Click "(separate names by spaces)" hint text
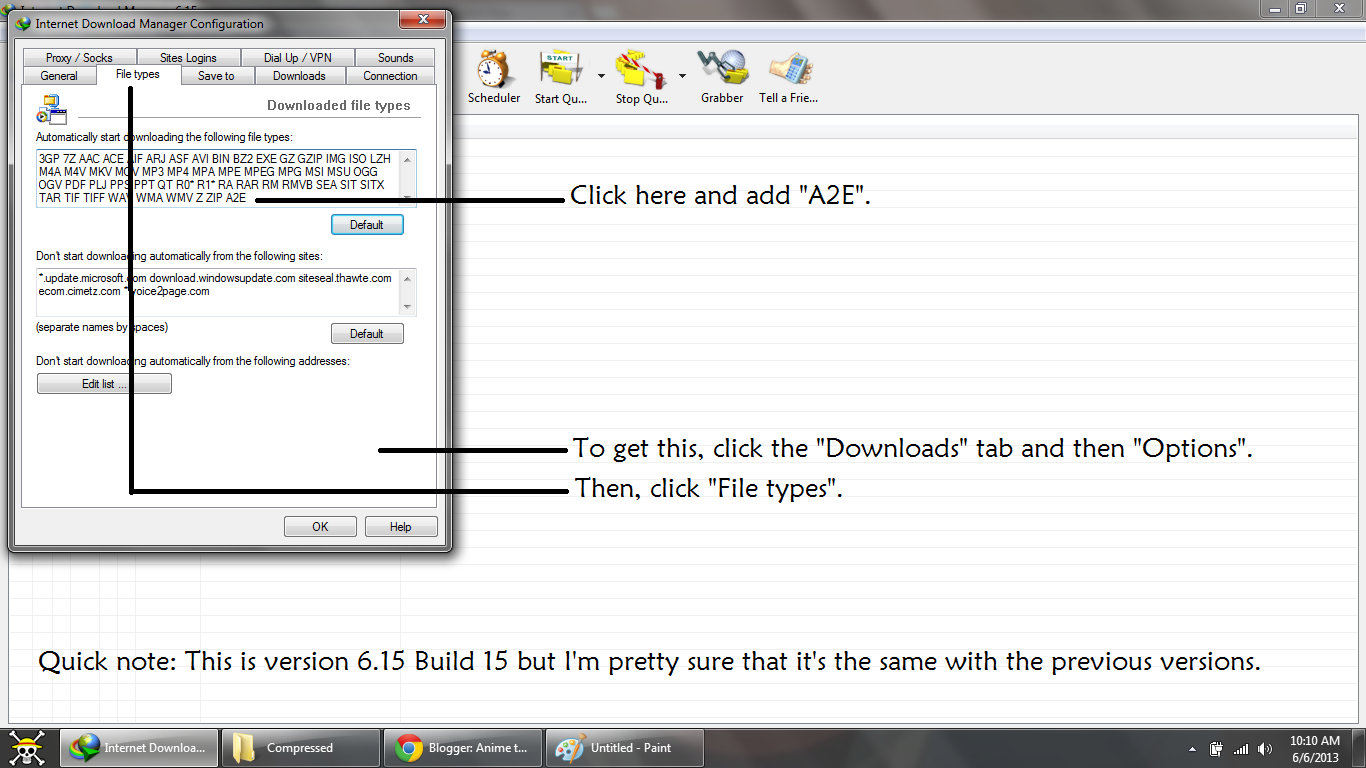This screenshot has height=768, width=1366. pos(102,327)
